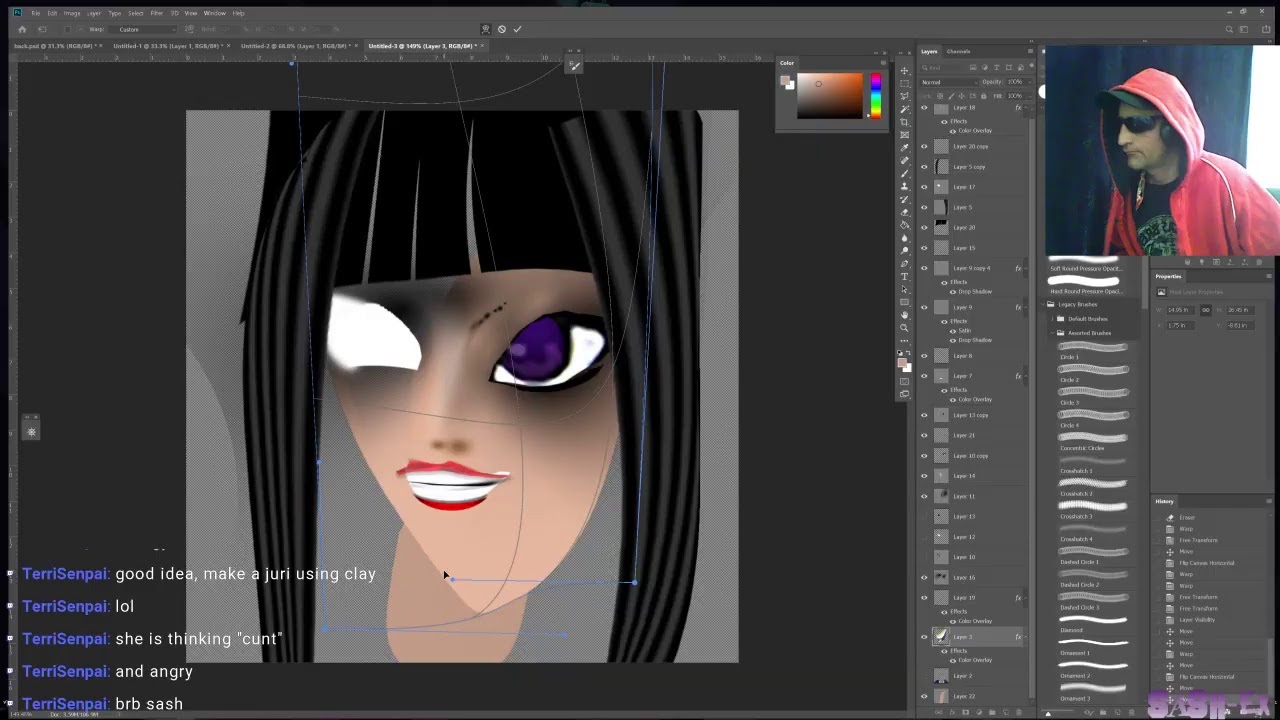Go to Eraser history state
The image size is (1280, 720).
click(1187, 518)
